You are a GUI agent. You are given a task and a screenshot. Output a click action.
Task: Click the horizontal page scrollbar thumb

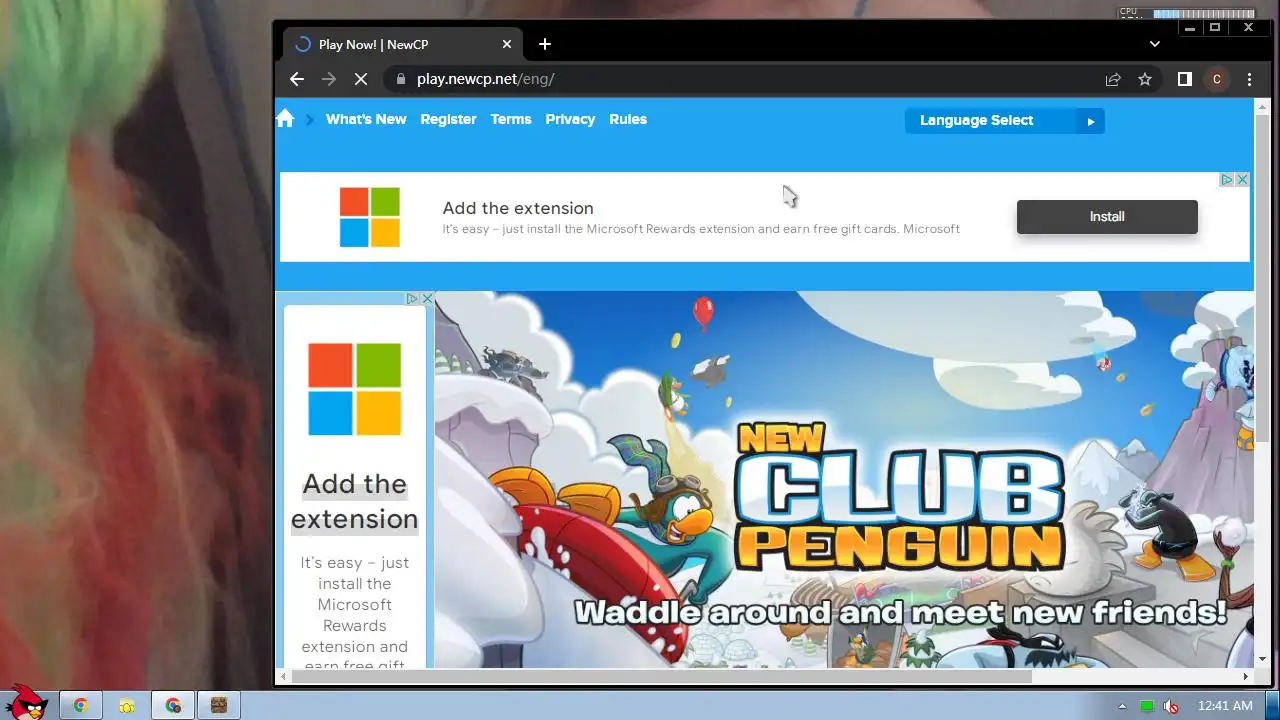click(x=662, y=677)
